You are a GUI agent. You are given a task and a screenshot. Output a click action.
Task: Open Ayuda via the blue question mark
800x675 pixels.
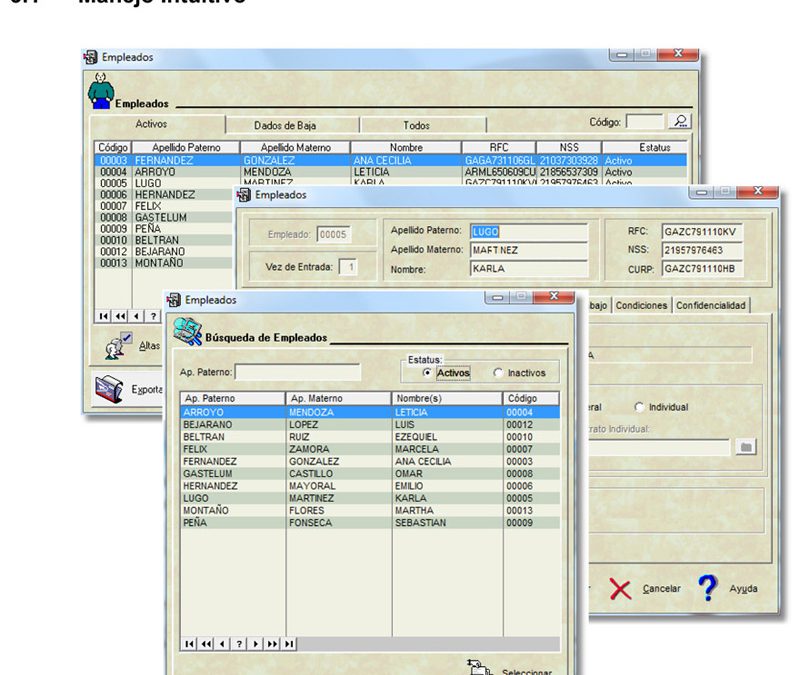[x=708, y=588]
